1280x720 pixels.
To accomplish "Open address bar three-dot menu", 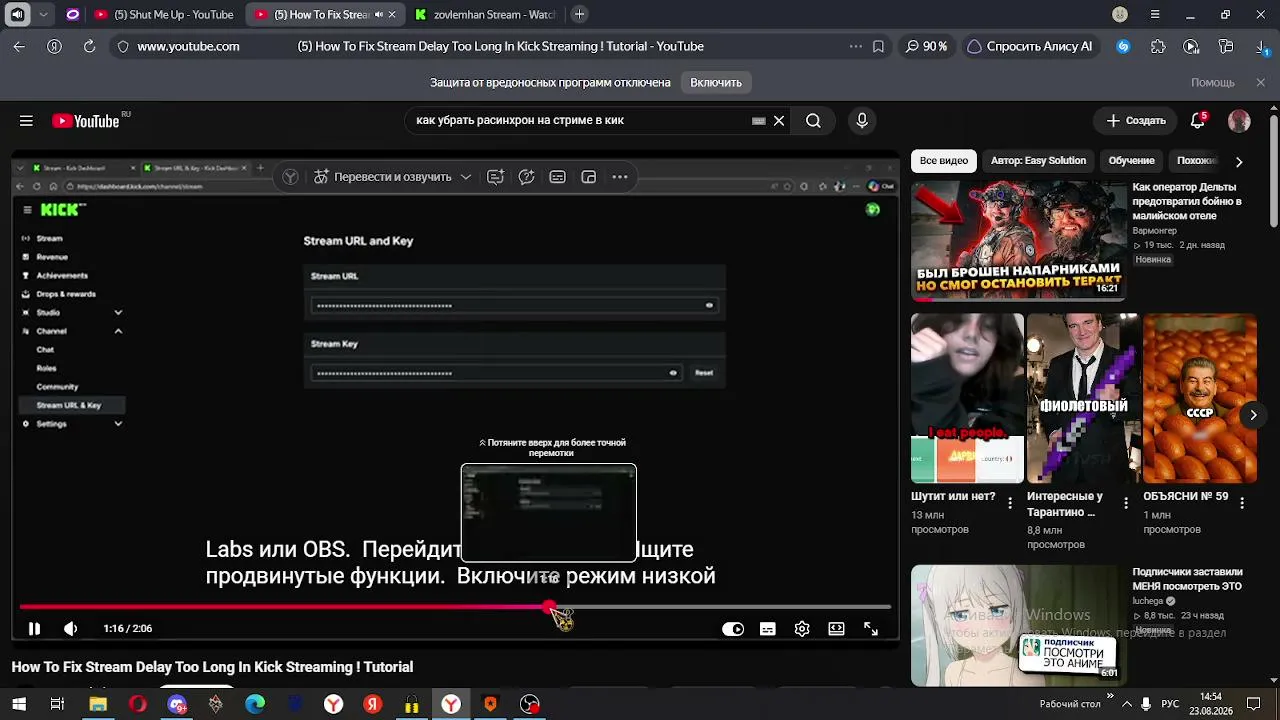I will point(855,46).
